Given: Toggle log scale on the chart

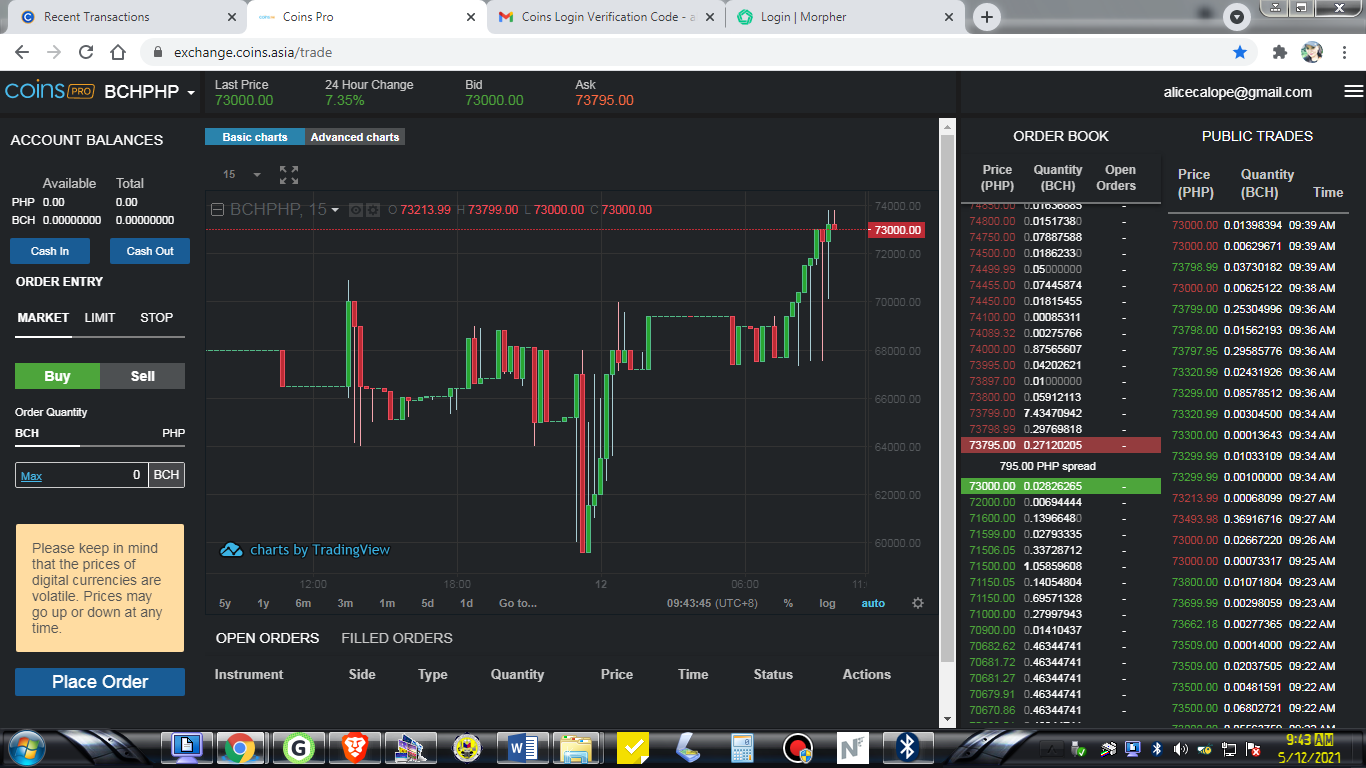Looking at the screenshot, I should (x=827, y=603).
